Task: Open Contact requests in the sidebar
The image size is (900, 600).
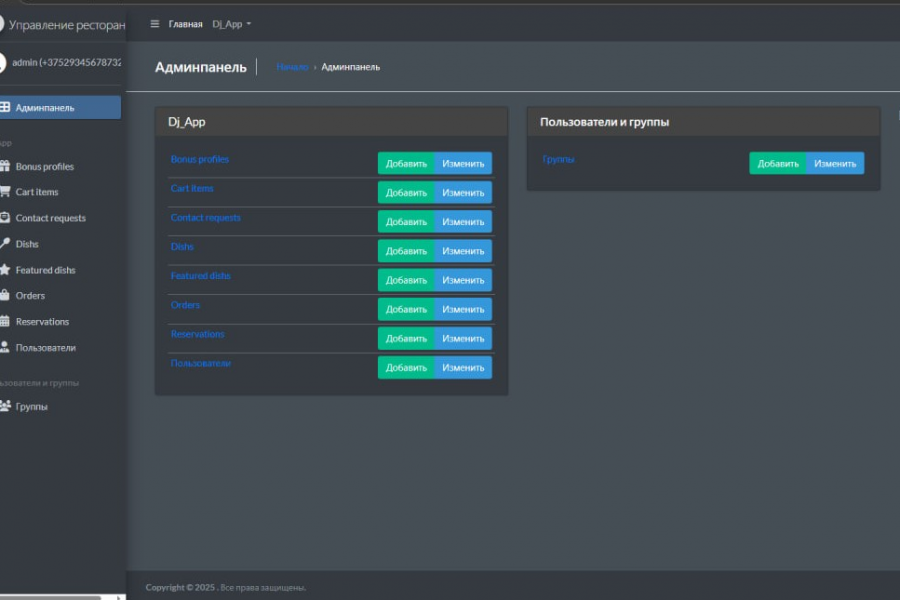Action: (x=51, y=218)
